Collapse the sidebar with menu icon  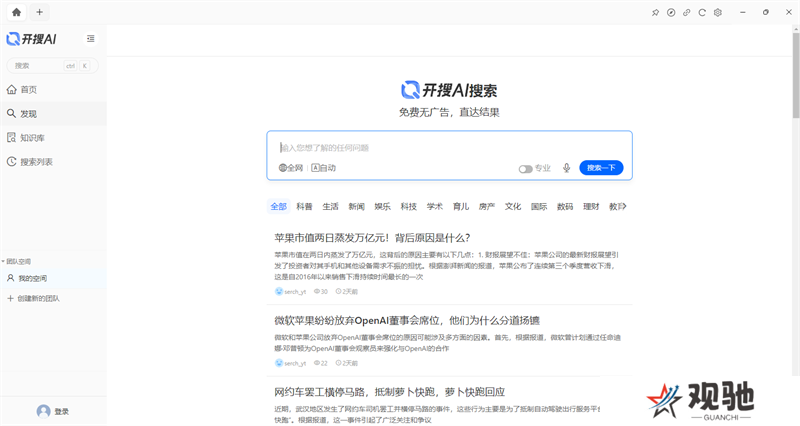[91, 39]
